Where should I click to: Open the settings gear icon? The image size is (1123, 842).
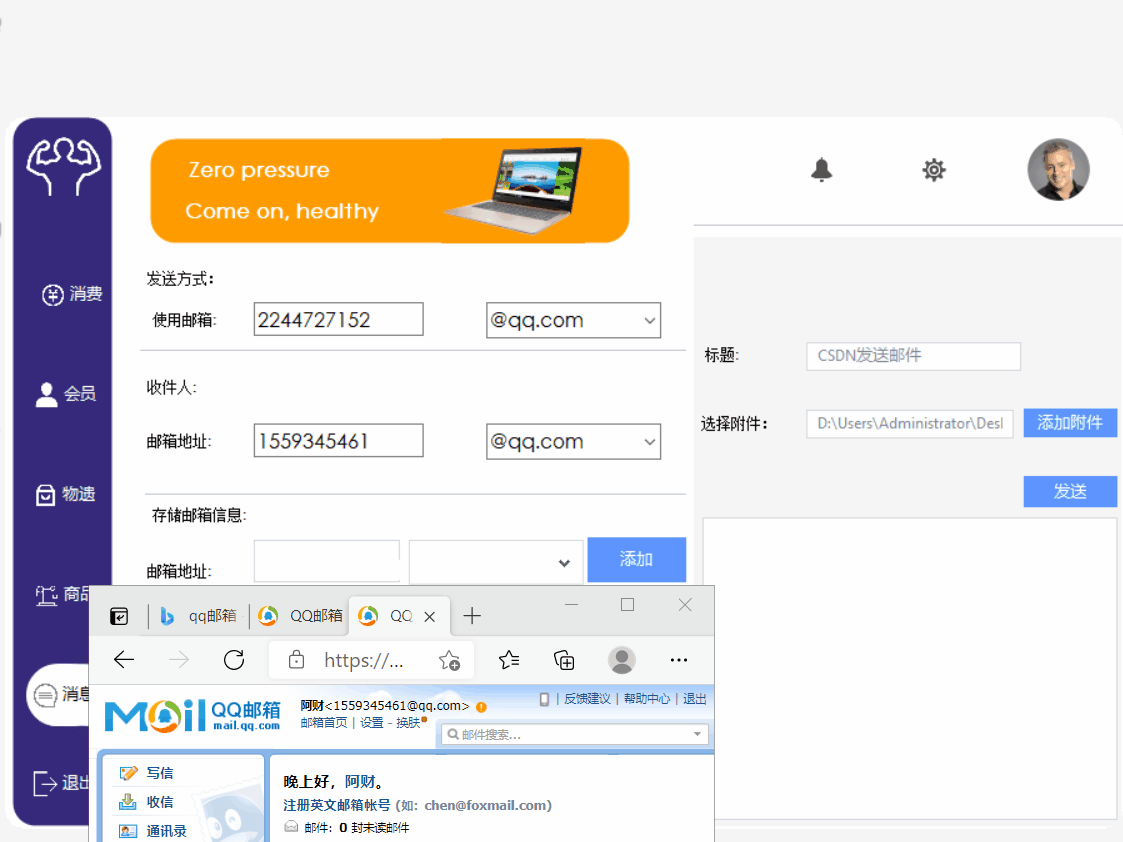[x=933, y=170]
